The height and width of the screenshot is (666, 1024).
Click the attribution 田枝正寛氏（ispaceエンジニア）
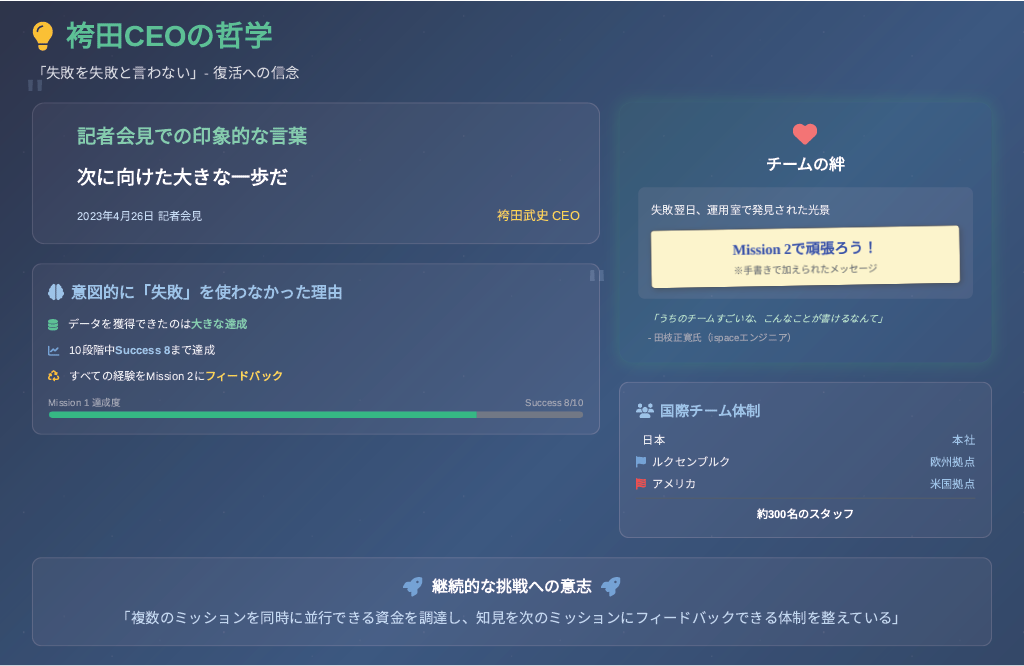pos(720,338)
